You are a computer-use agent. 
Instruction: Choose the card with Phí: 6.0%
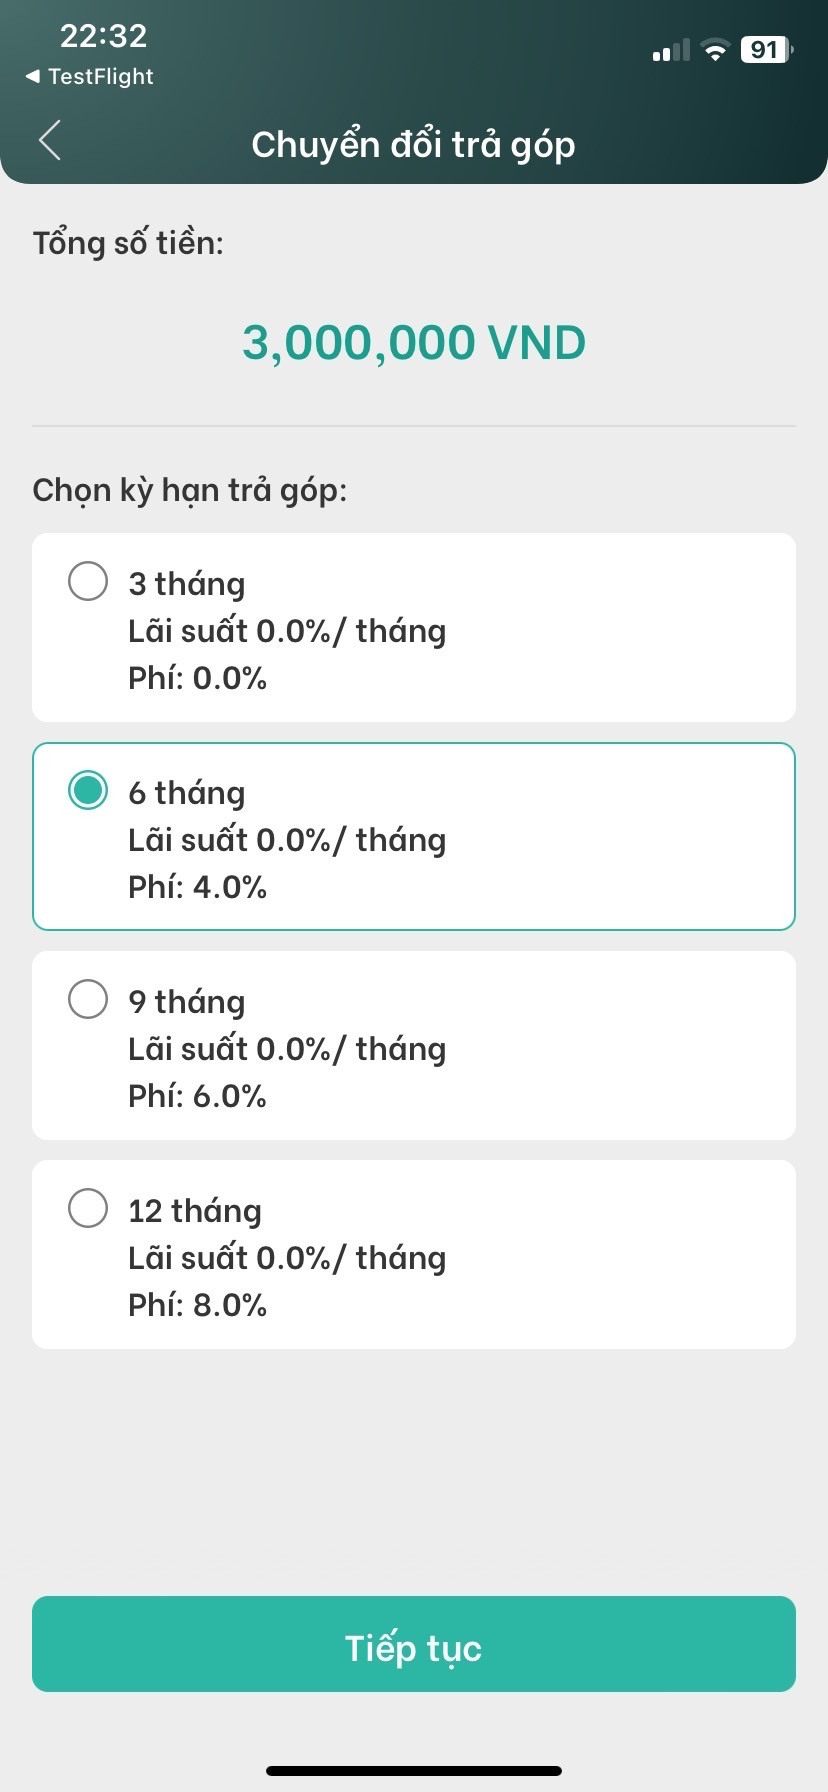pyautogui.click(x=414, y=1046)
